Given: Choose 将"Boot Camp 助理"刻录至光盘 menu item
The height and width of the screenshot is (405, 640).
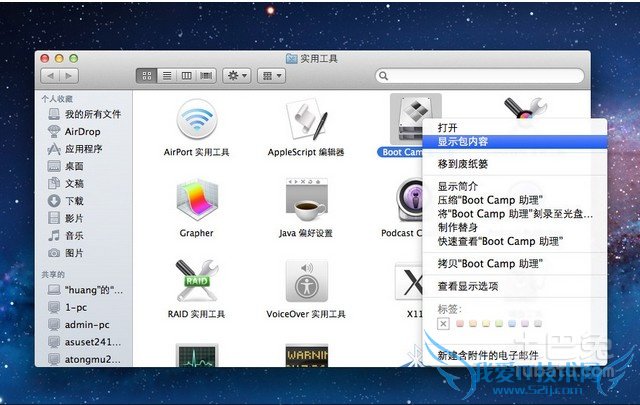Looking at the screenshot, I should pyautogui.click(x=514, y=214).
